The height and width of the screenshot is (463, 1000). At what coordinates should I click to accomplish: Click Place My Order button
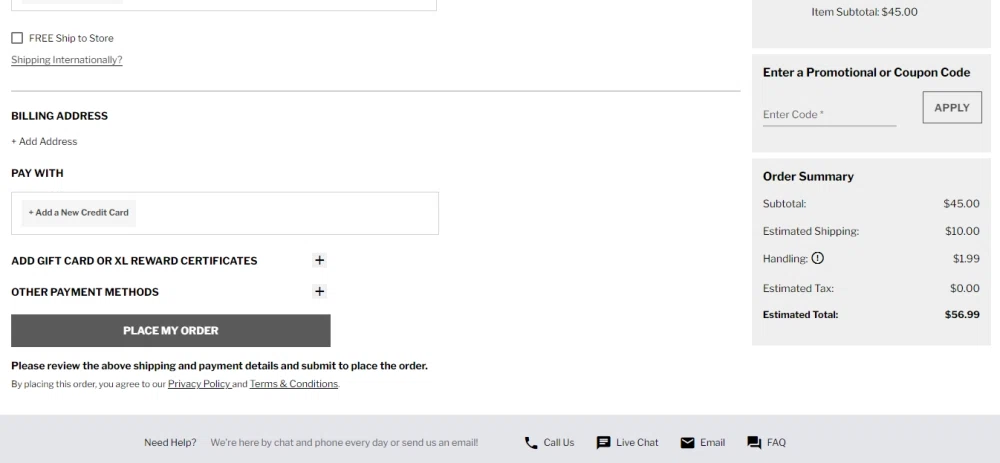tap(171, 331)
